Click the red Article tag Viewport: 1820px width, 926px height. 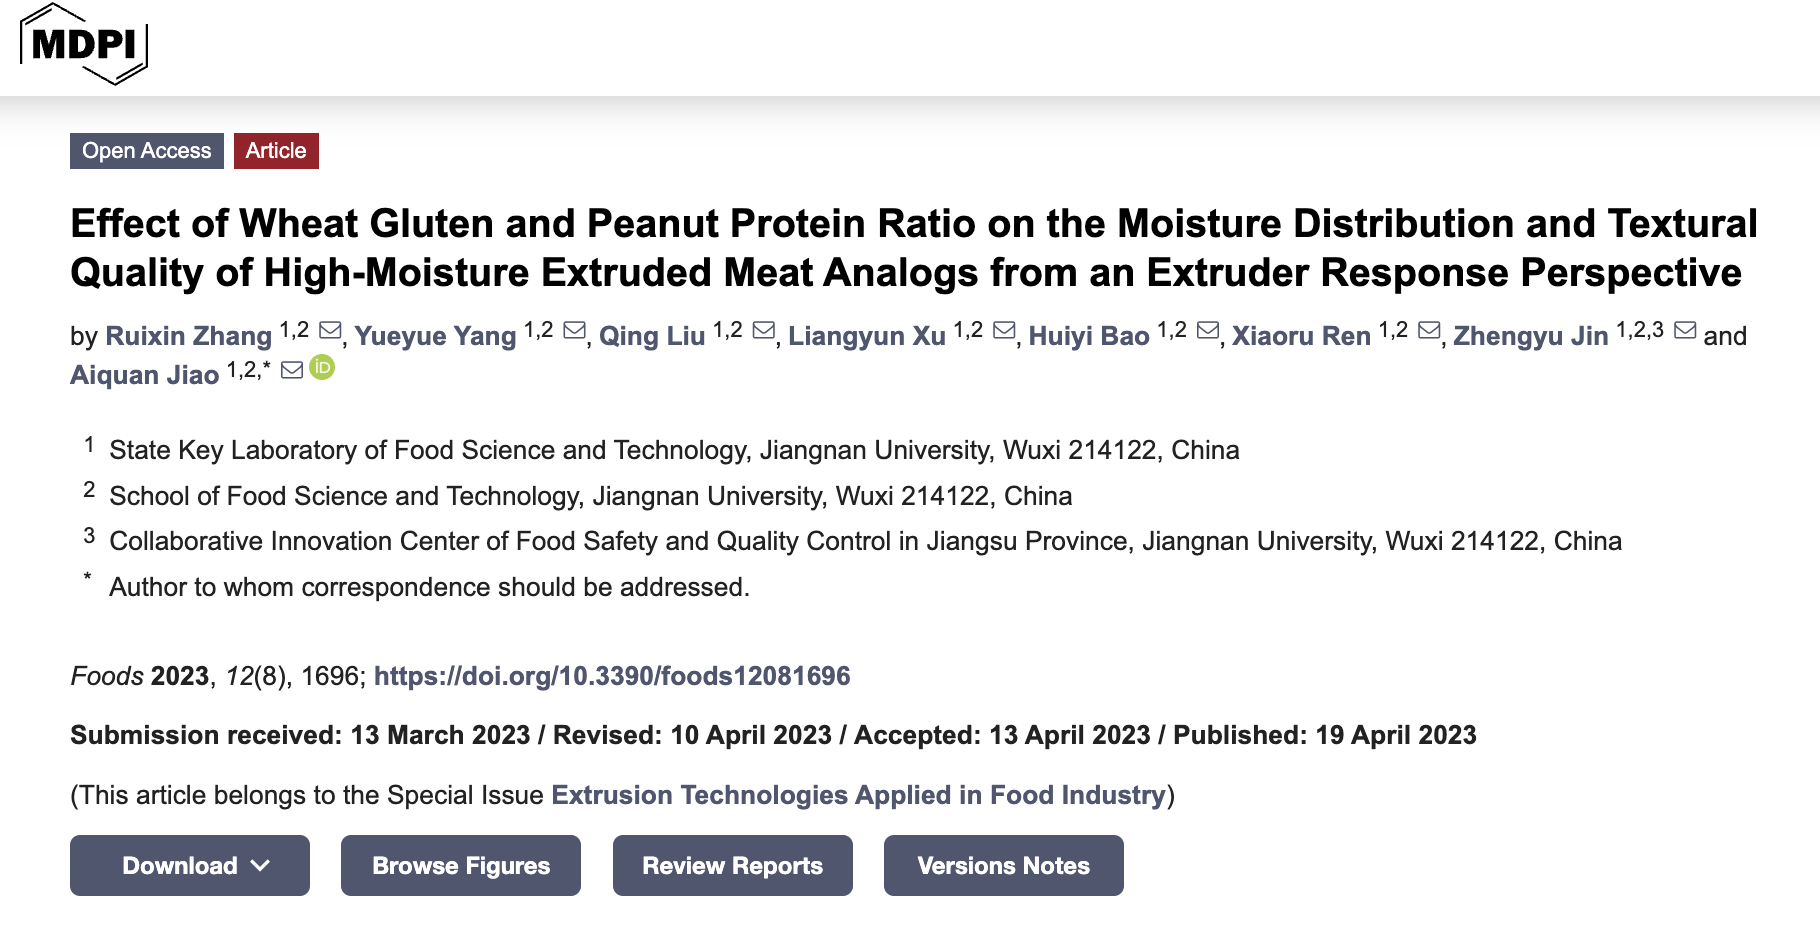pos(276,151)
